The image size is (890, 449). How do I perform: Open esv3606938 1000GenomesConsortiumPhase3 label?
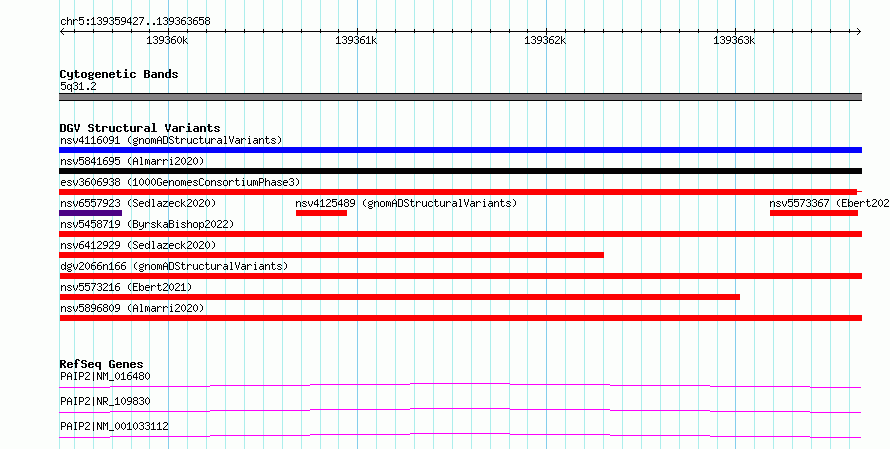click(180, 182)
